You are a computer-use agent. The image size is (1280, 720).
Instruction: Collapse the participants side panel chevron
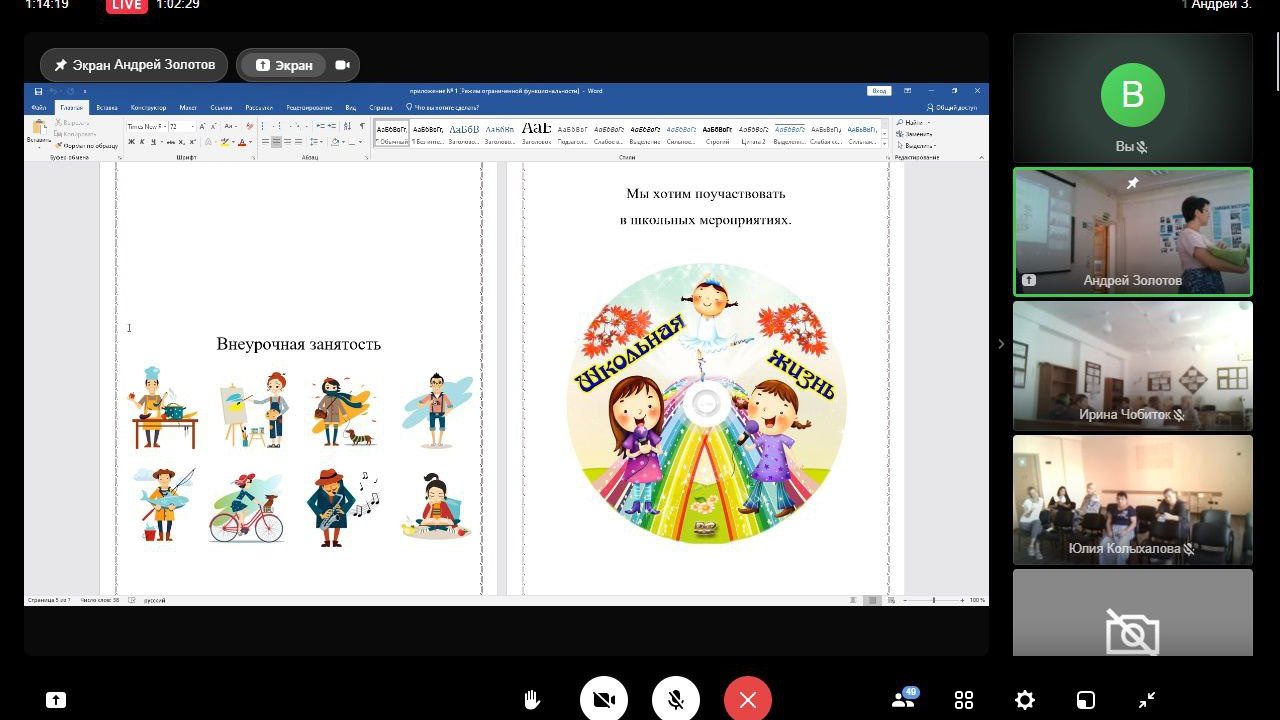pos(1001,344)
